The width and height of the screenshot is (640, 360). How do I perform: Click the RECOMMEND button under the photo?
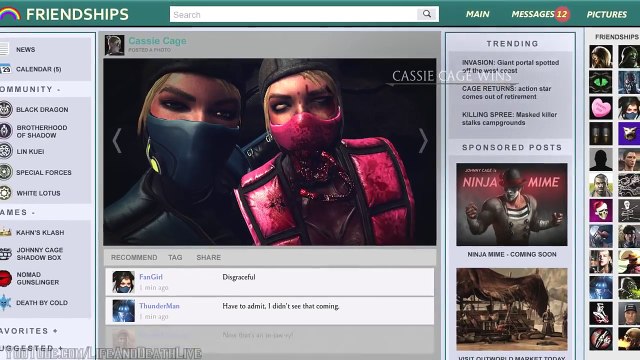(x=134, y=258)
